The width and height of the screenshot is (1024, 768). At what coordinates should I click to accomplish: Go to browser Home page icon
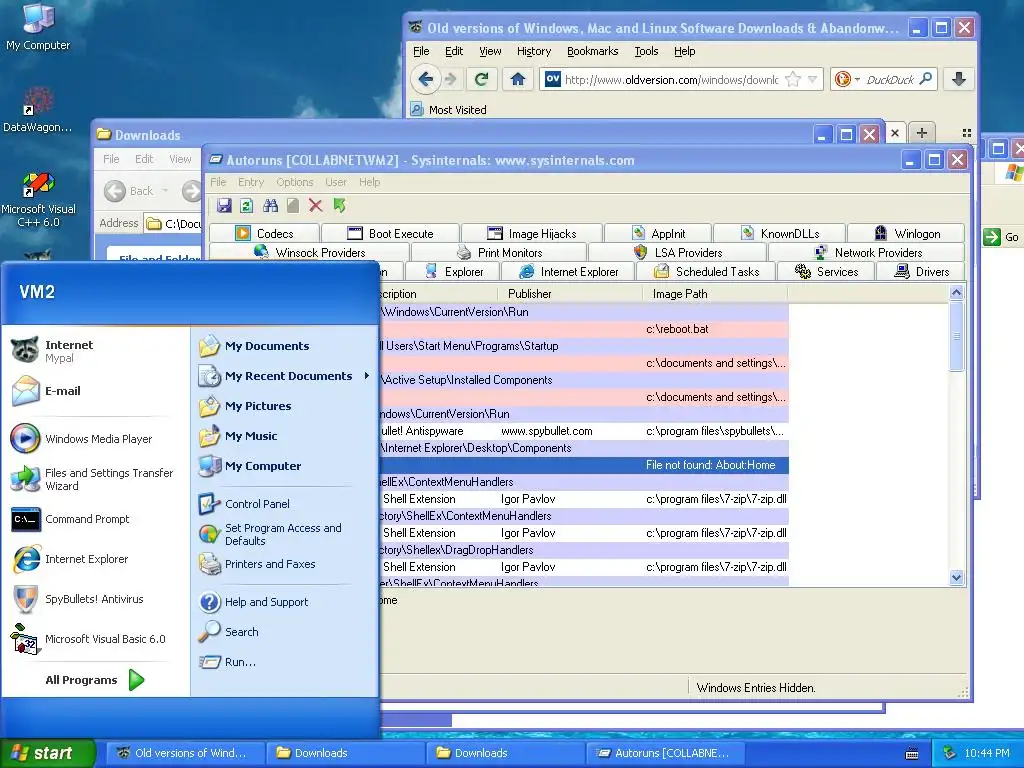[518, 80]
